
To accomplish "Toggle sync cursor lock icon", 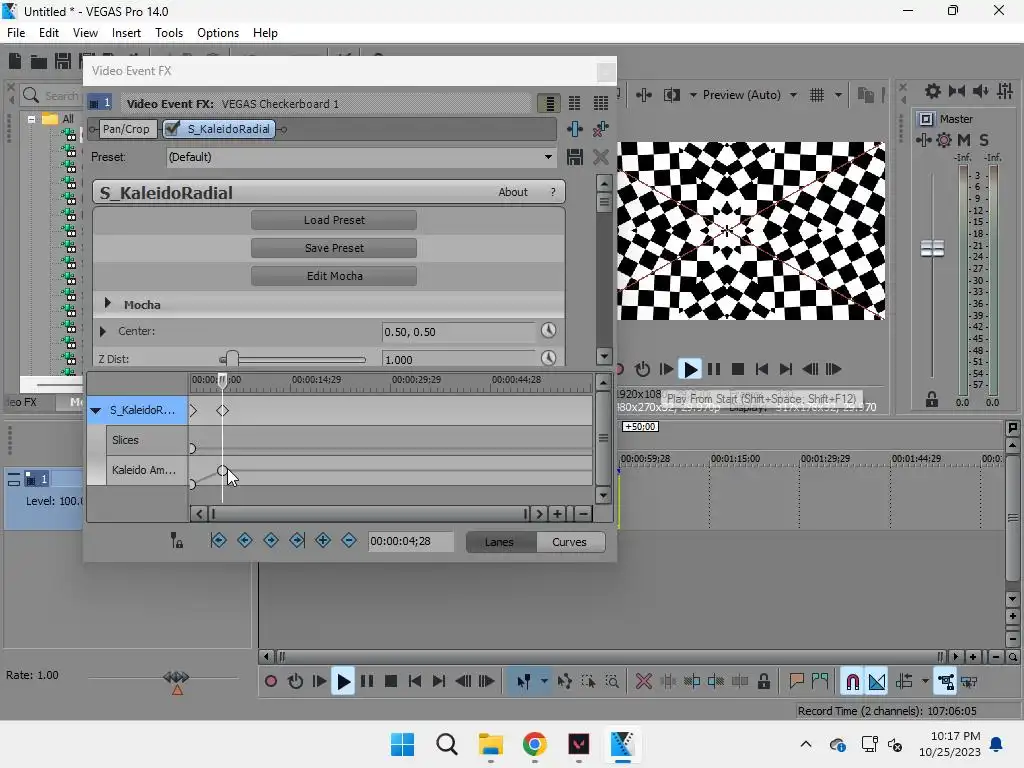I will [x=176, y=541].
